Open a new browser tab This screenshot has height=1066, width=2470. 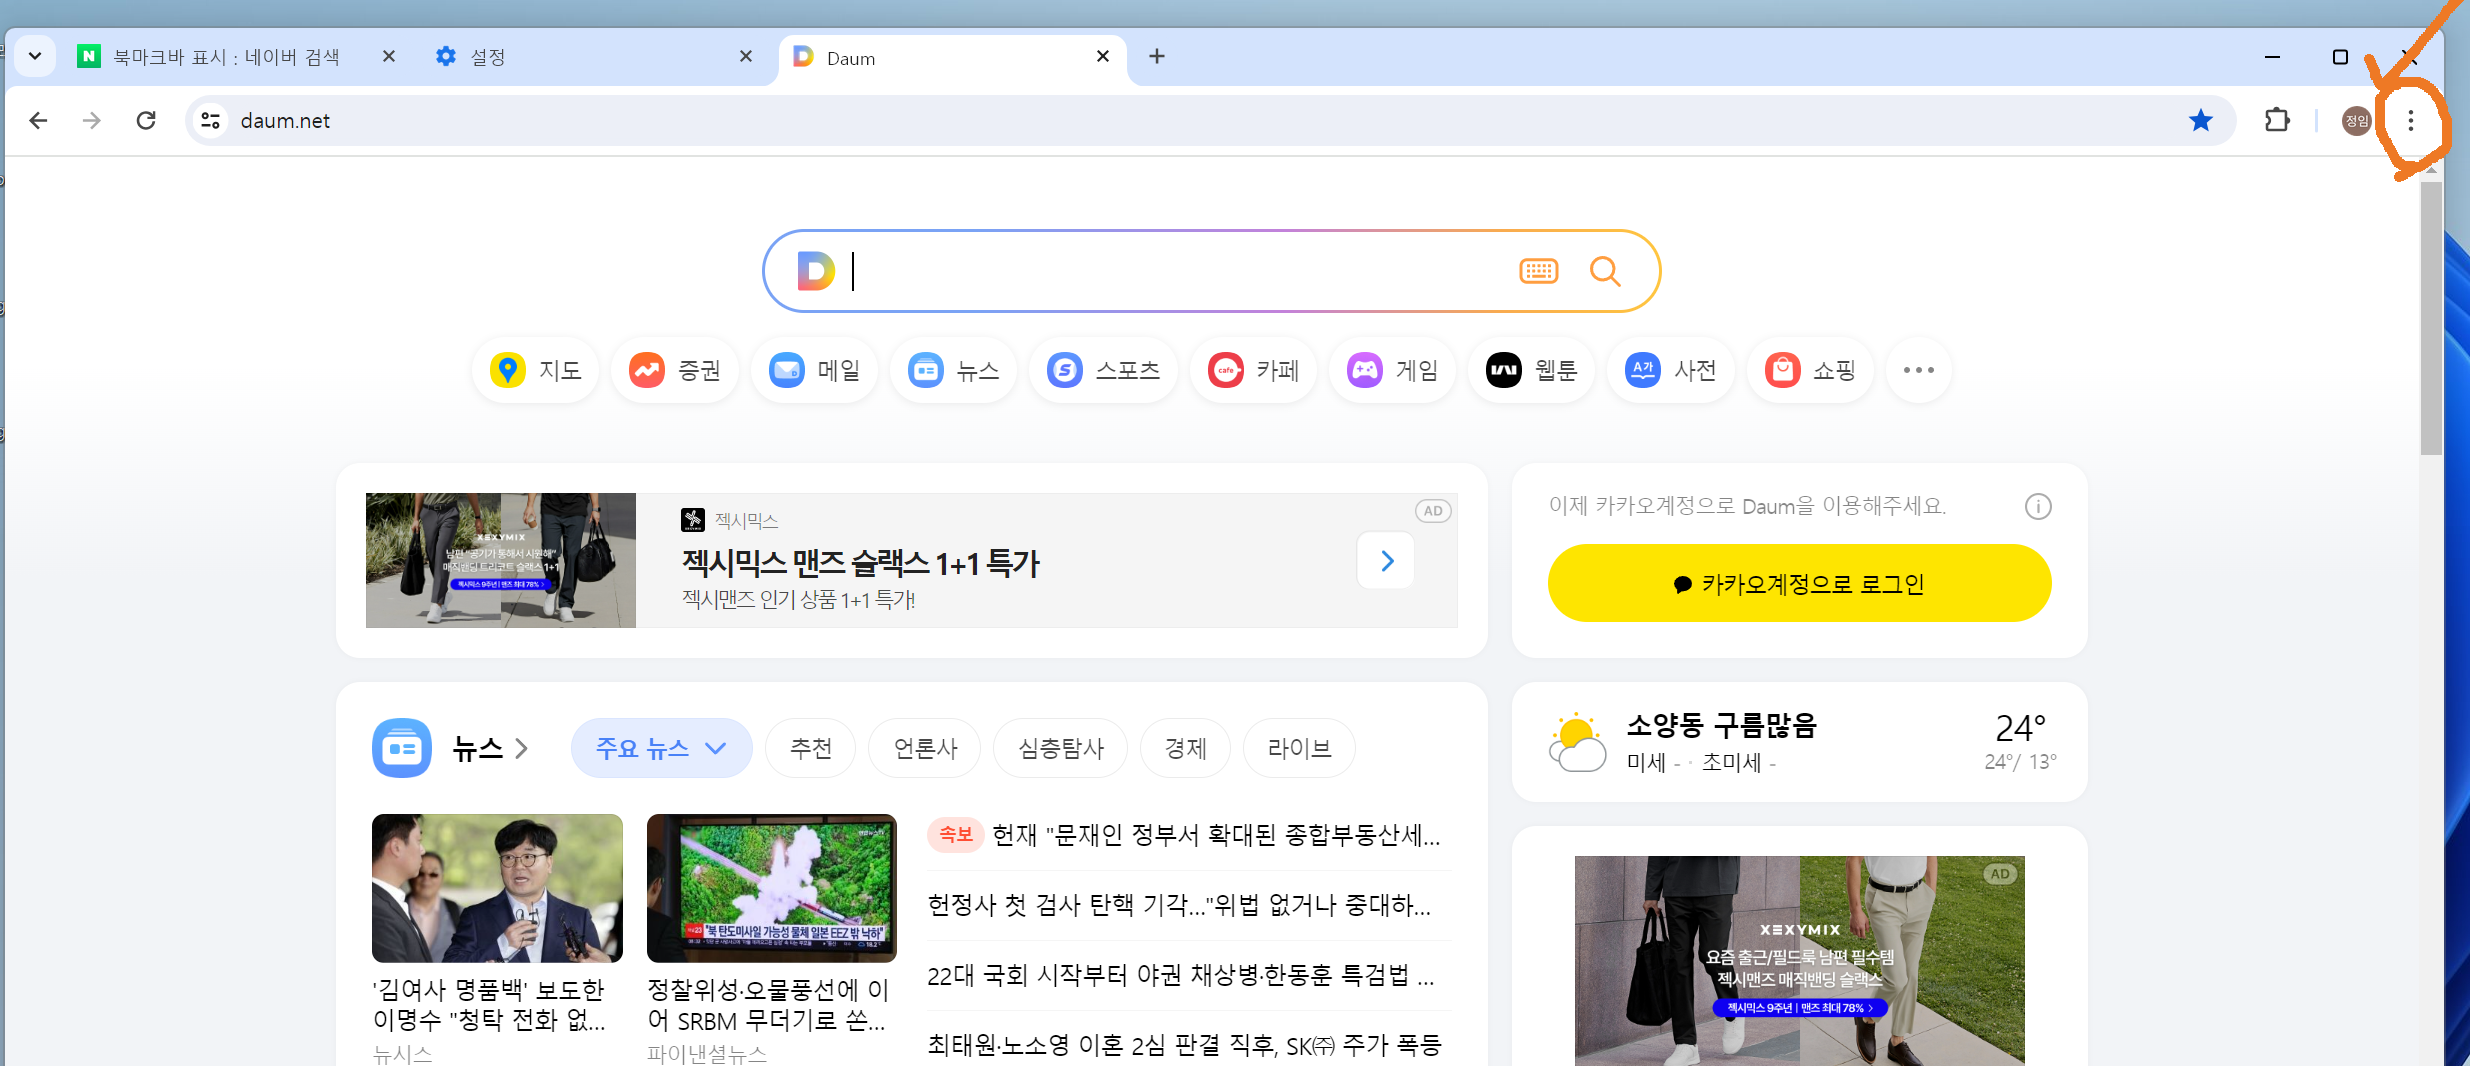(1157, 56)
